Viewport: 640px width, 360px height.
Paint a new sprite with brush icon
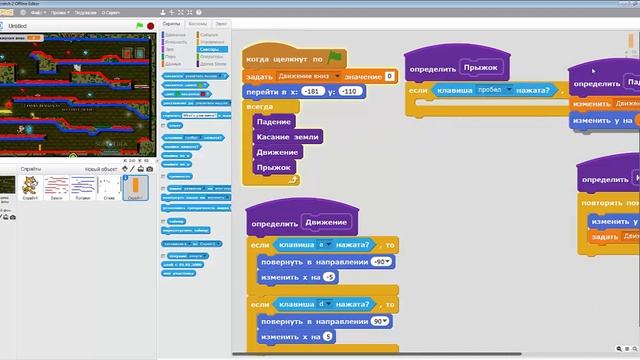[132, 169]
